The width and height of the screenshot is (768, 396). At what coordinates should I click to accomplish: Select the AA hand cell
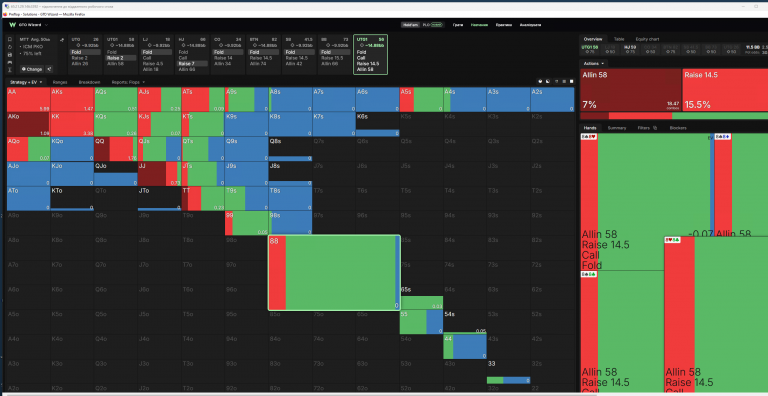point(28,99)
